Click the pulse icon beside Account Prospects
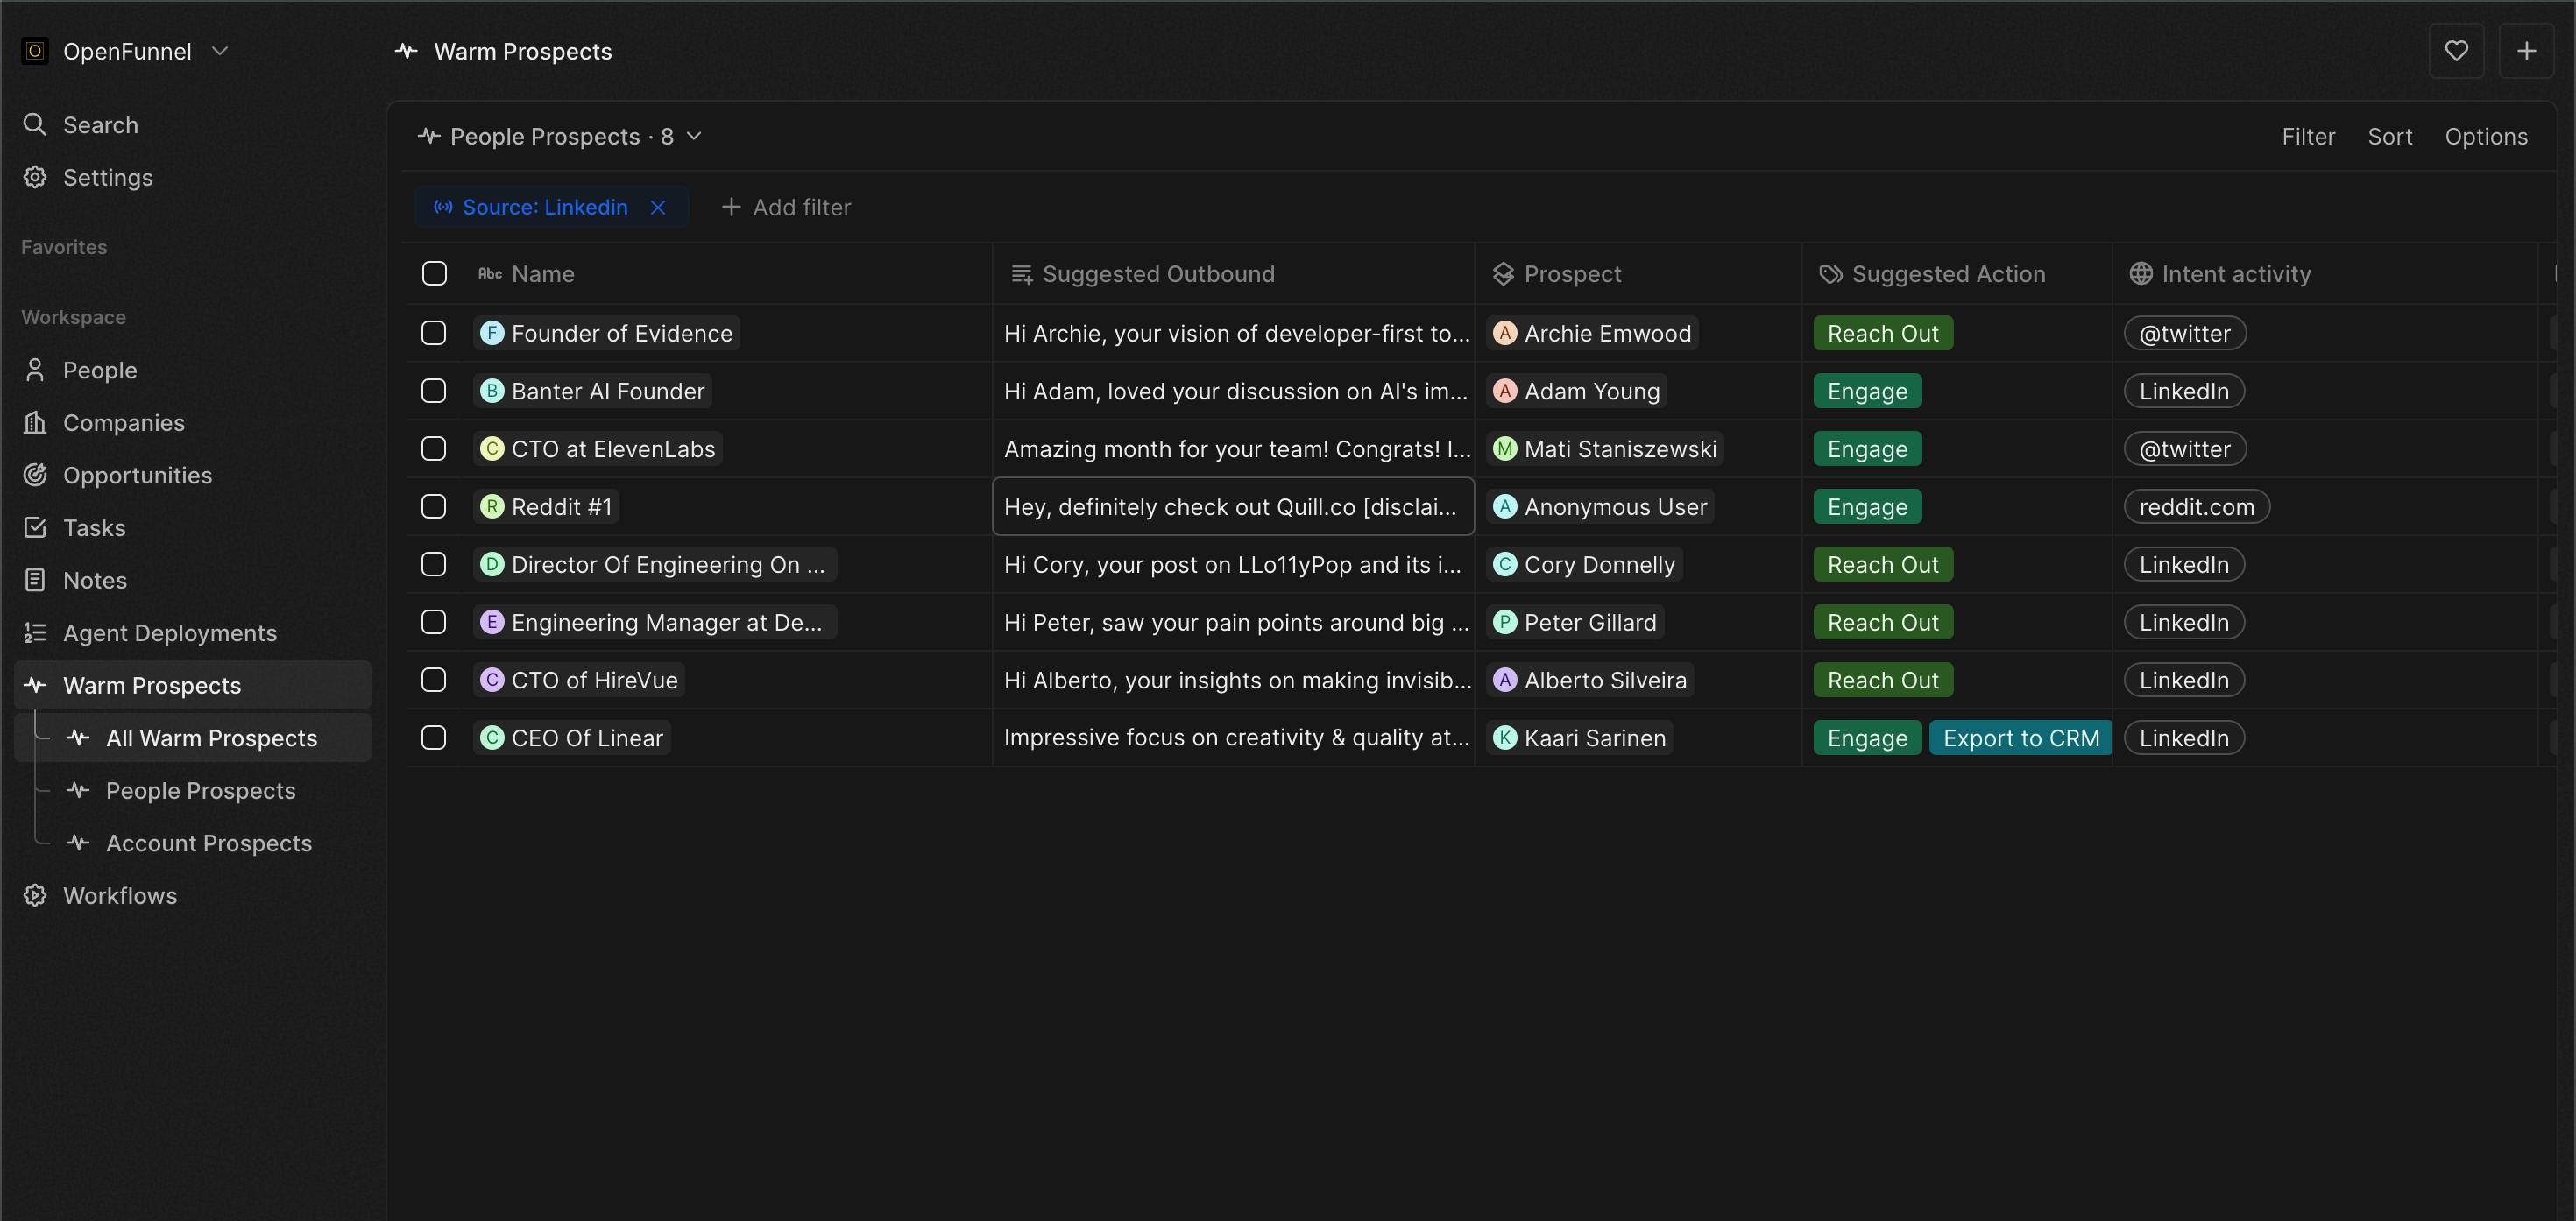The image size is (2576, 1221). click(78, 843)
